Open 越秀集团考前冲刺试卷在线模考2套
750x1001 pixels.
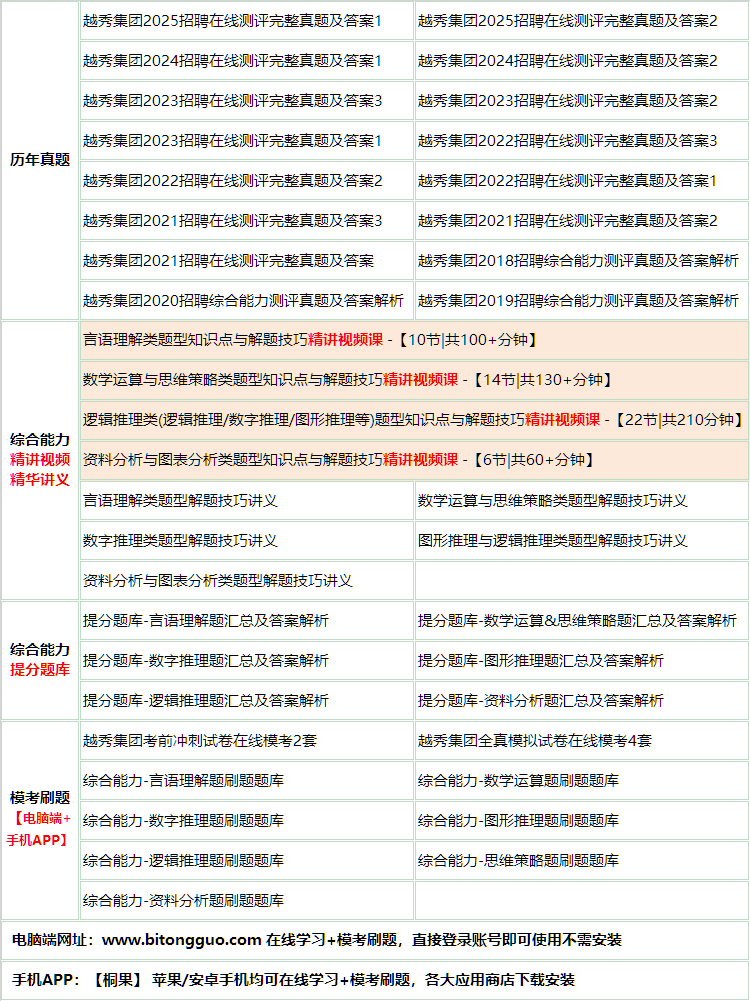[x=200, y=741]
